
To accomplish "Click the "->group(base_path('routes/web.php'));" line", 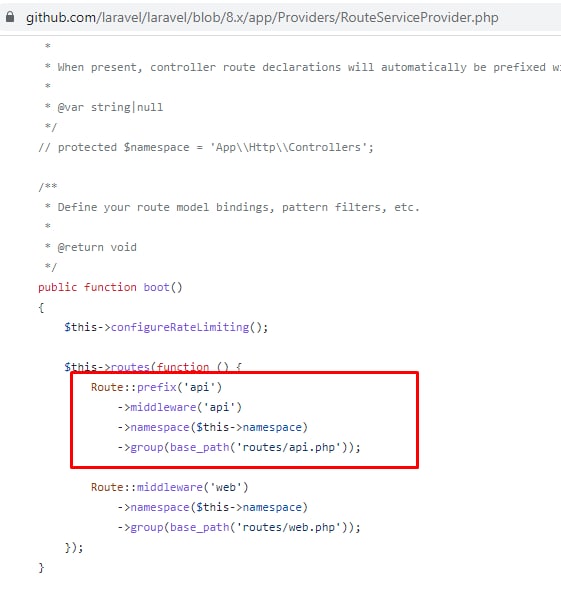I will coord(239,527).
